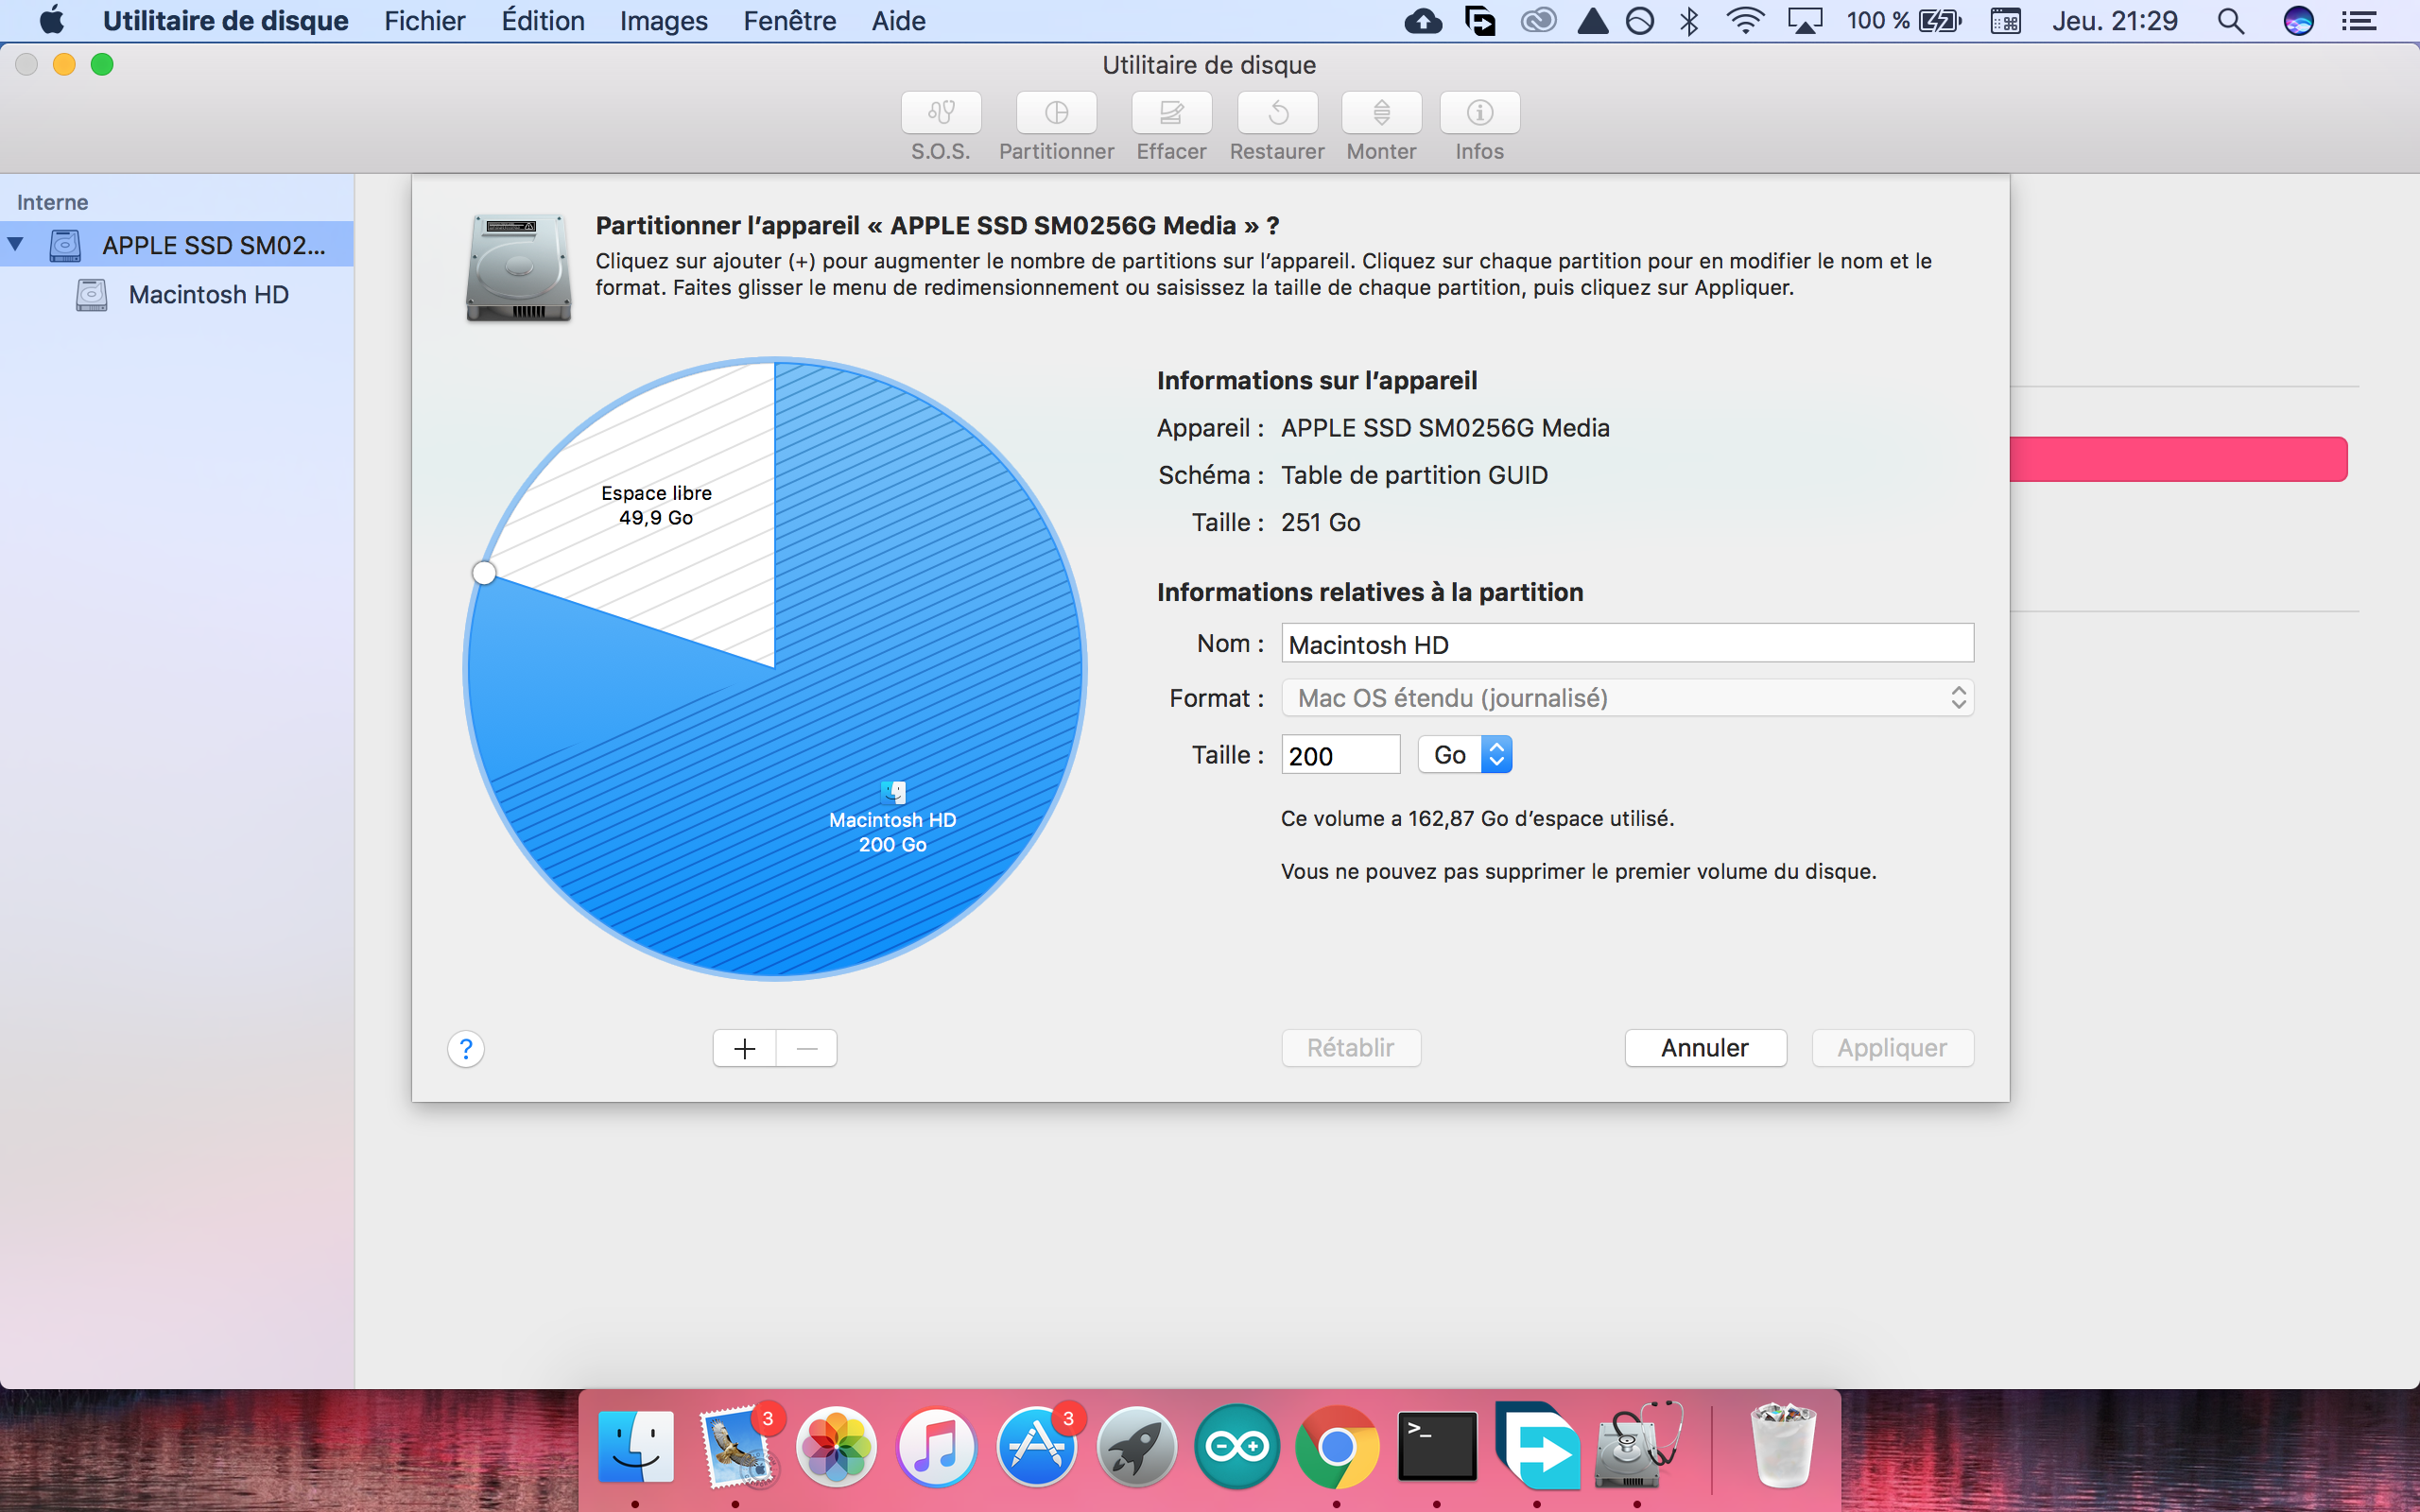Open Finder from the Dock

pos(636,1446)
